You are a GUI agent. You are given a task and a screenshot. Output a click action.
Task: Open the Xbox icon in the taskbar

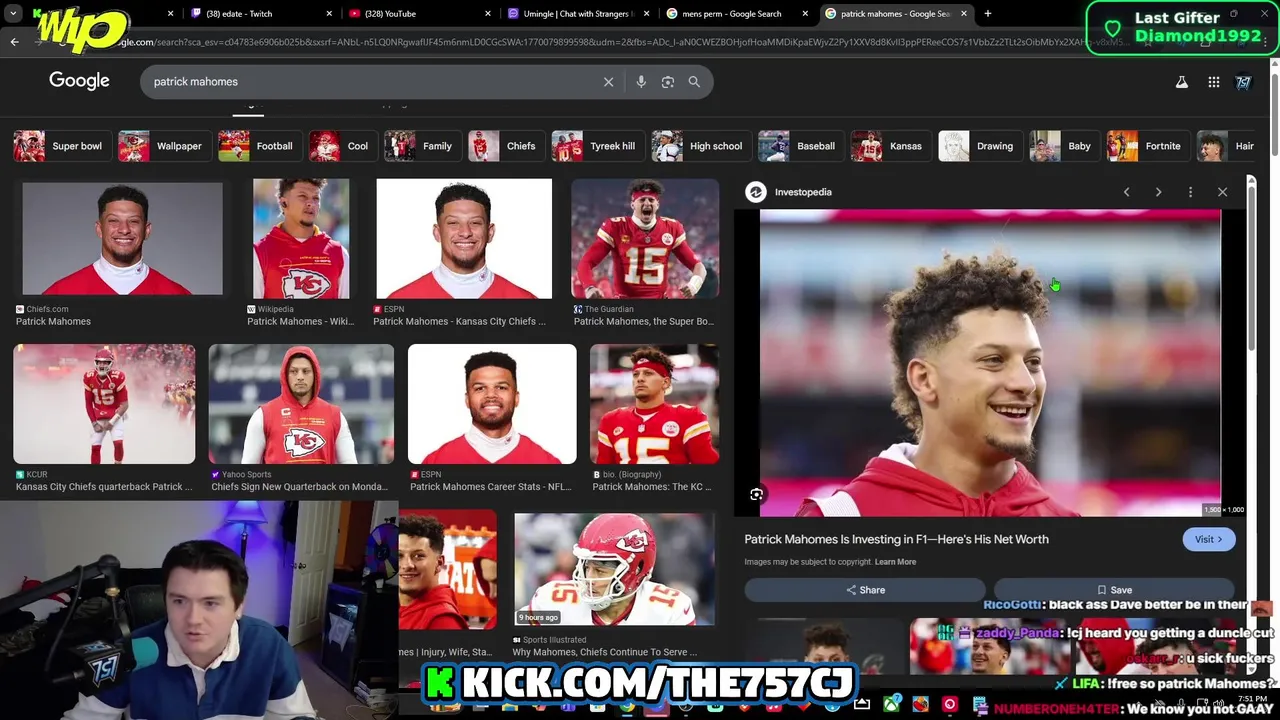click(891, 704)
